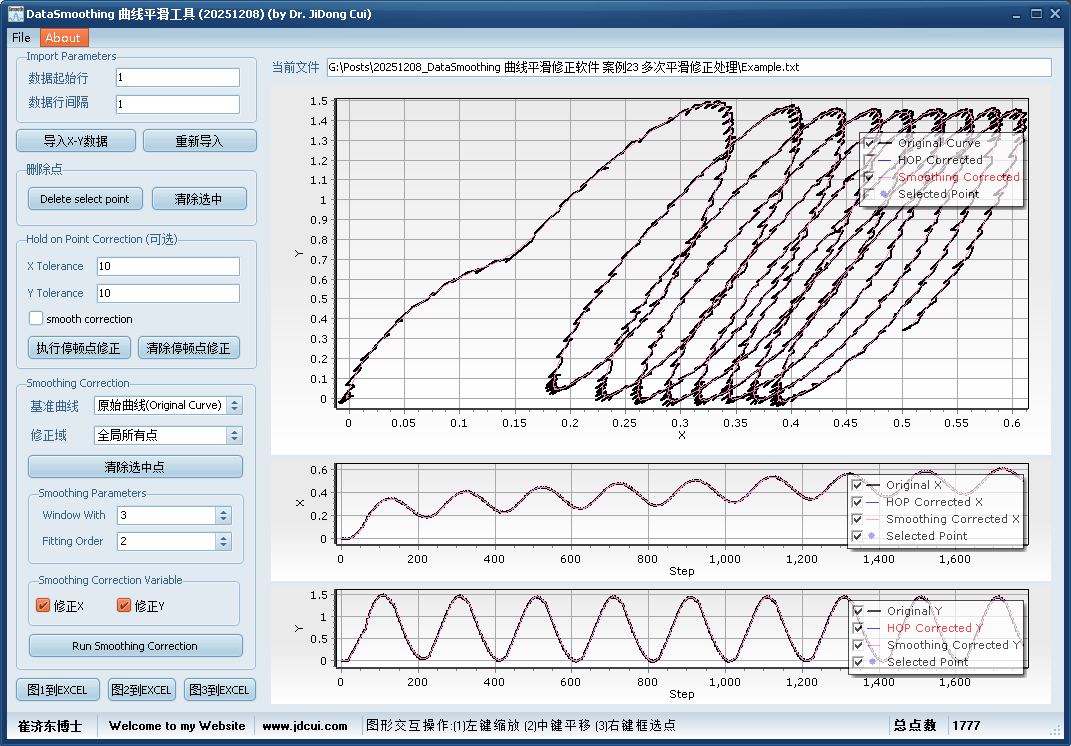Click the X Tolerance input field

[168, 266]
